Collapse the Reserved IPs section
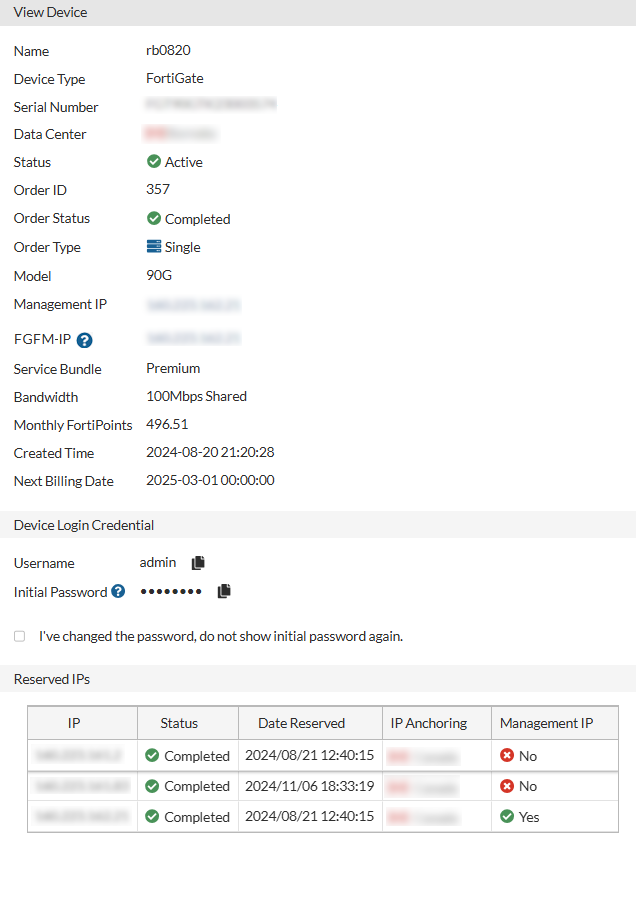This screenshot has width=636, height=900. (x=51, y=679)
